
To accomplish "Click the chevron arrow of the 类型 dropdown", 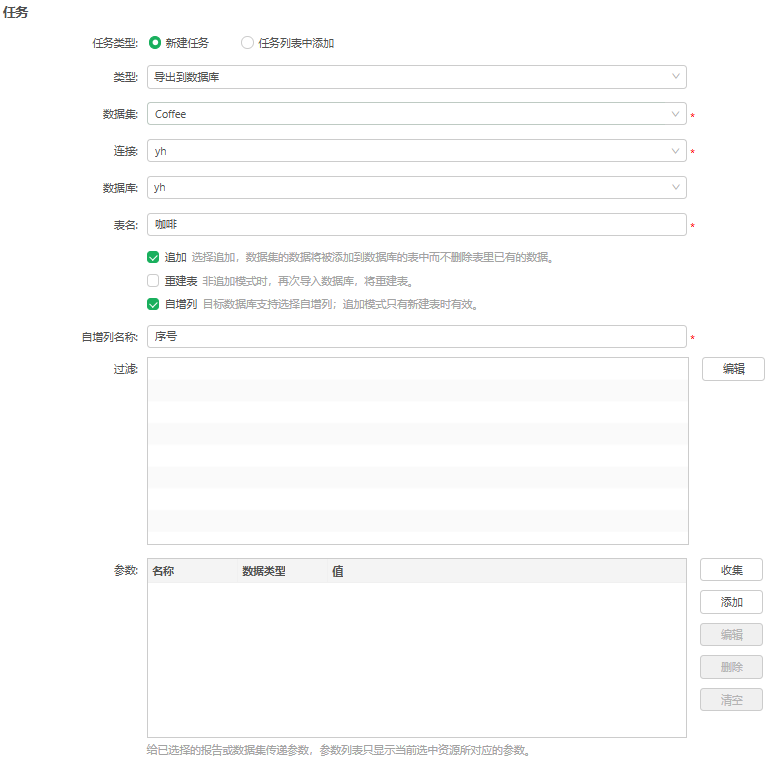I will 675,76.
